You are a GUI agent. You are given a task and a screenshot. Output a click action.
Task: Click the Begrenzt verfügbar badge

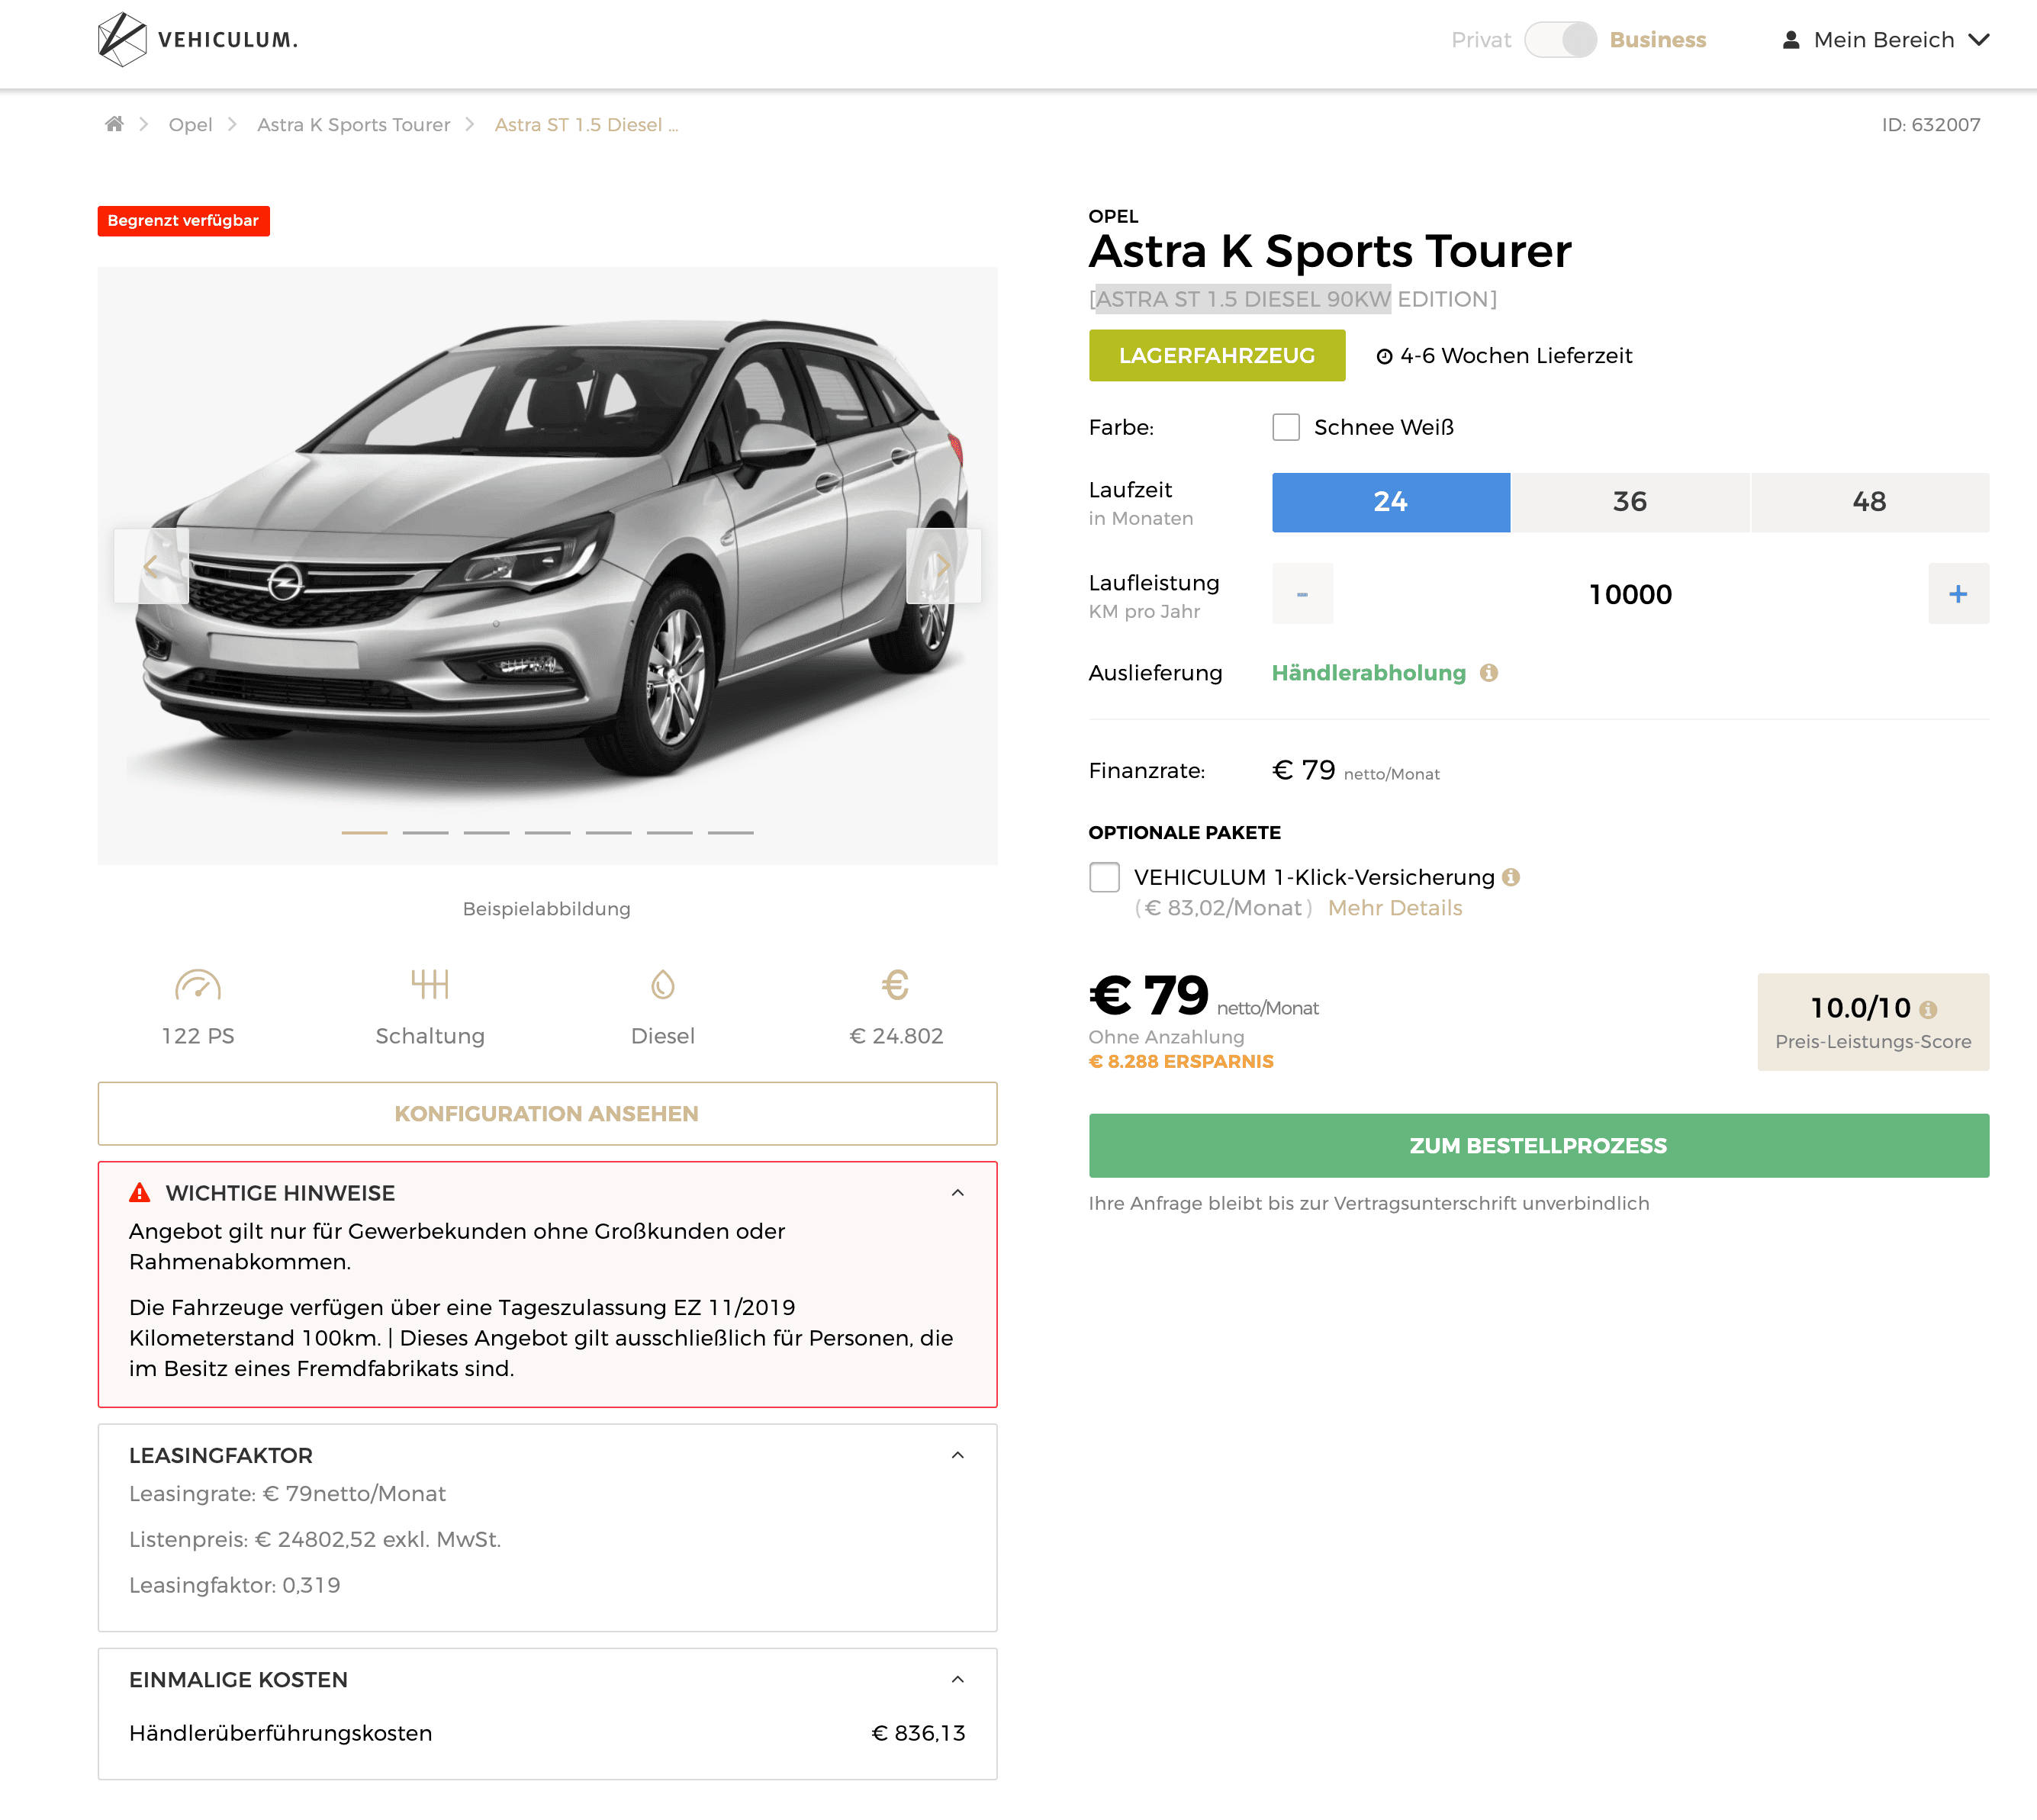click(x=183, y=220)
